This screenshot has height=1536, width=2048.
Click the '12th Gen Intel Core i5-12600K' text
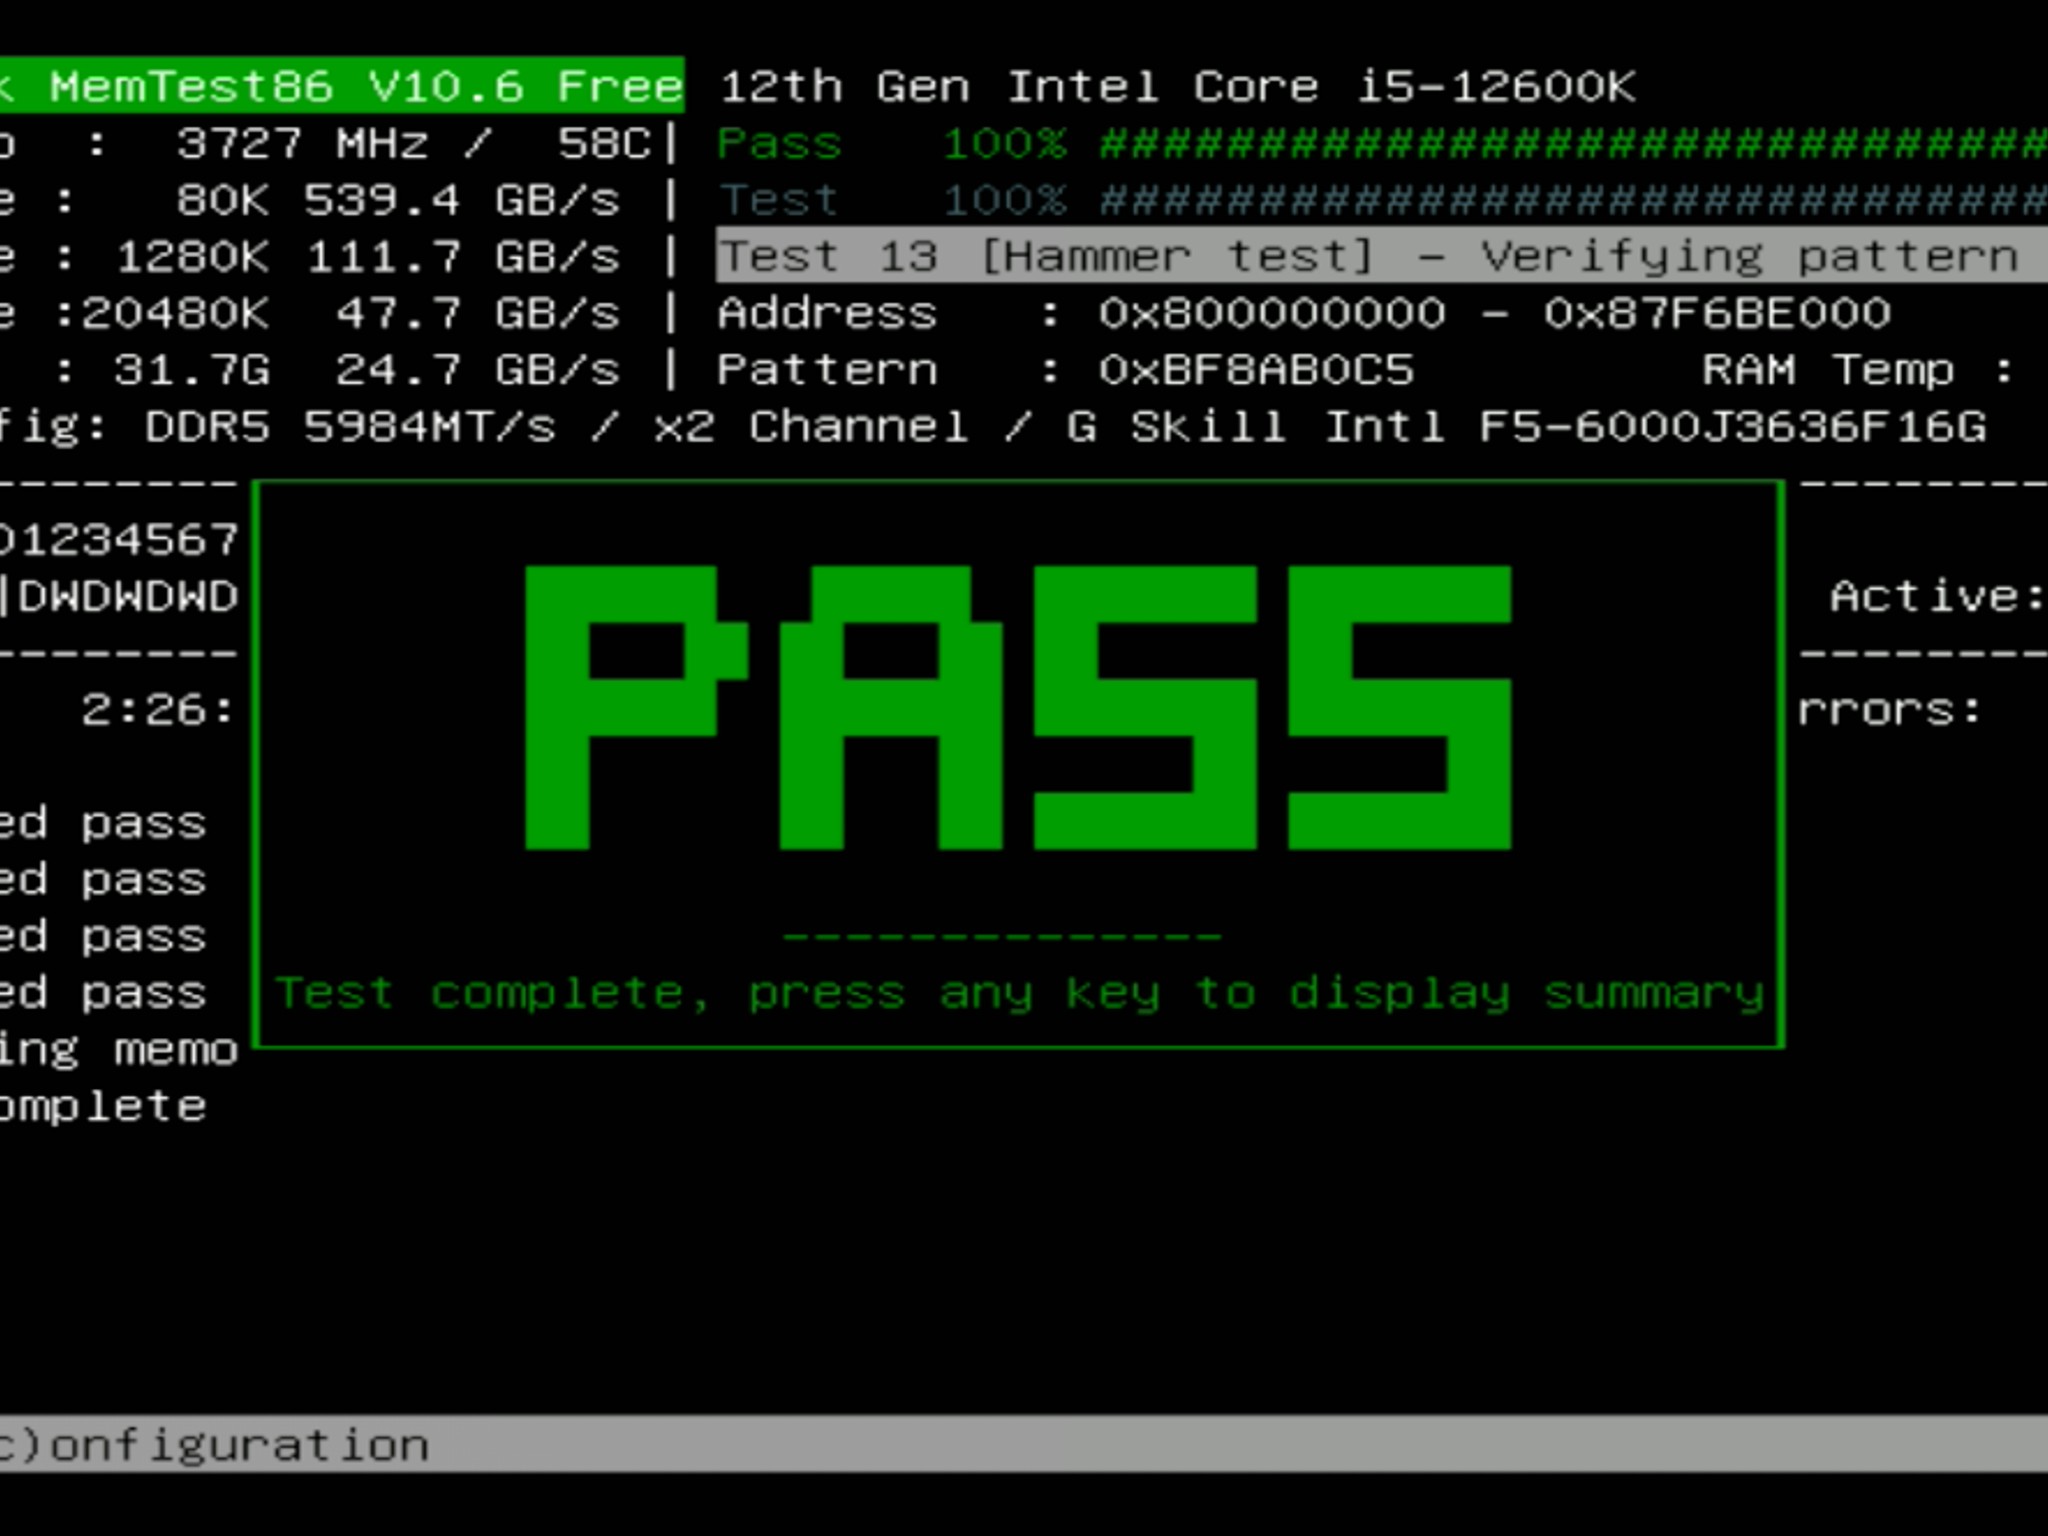[x=1178, y=87]
